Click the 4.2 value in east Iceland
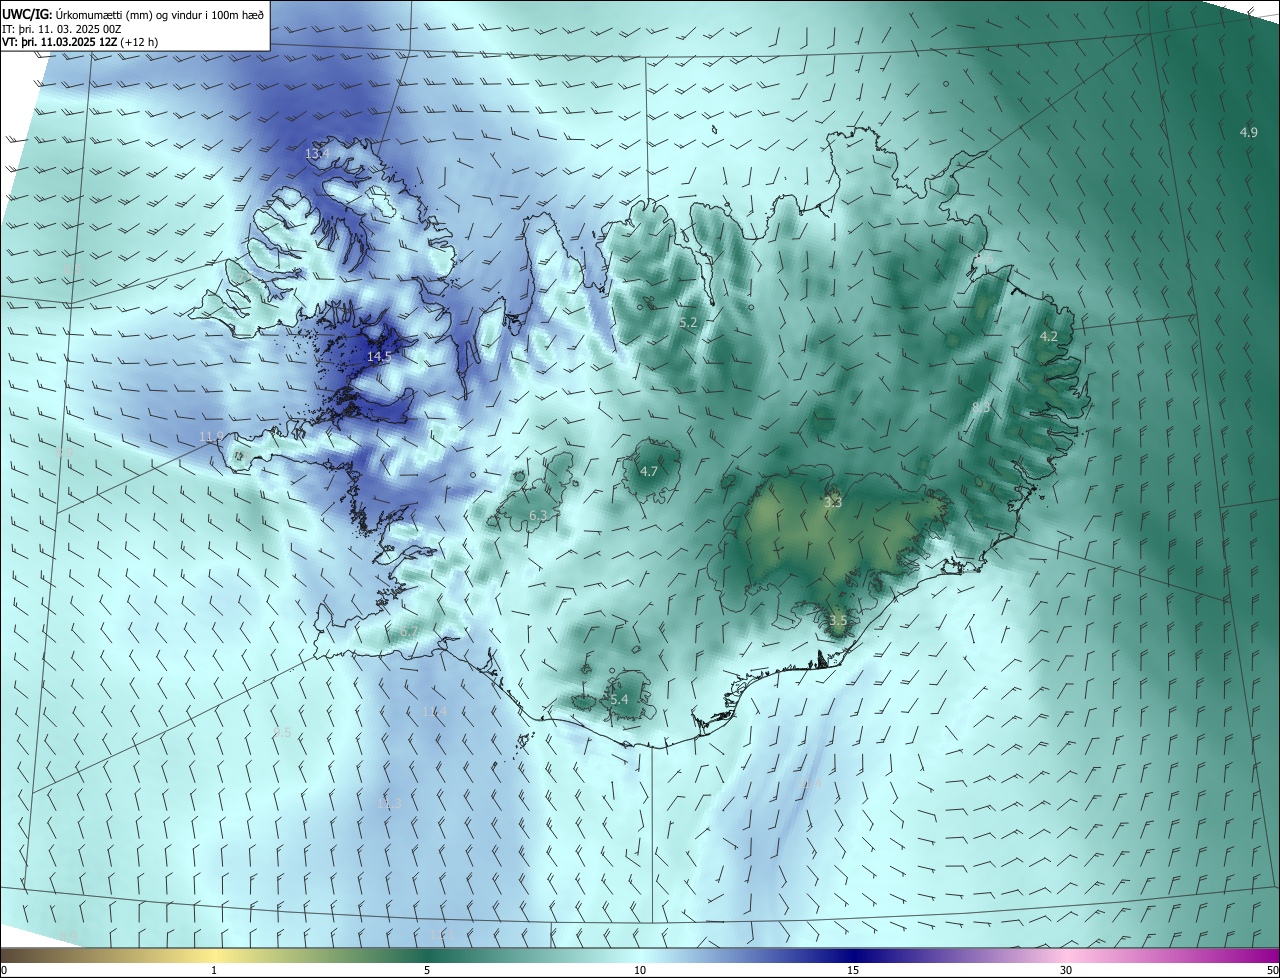Viewport: 1280px width, 978px height. pyautogui.click(x=1048, y=337)
